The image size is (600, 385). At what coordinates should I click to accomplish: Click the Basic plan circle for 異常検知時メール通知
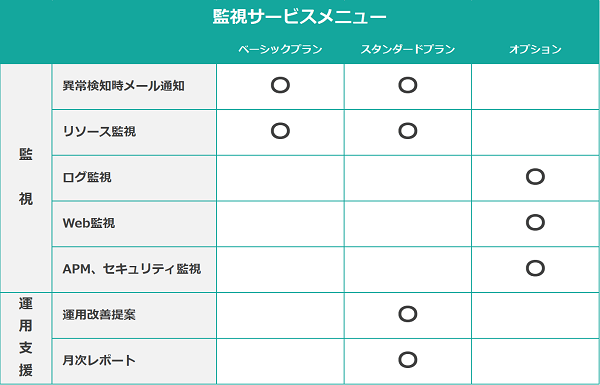[280, 85]
